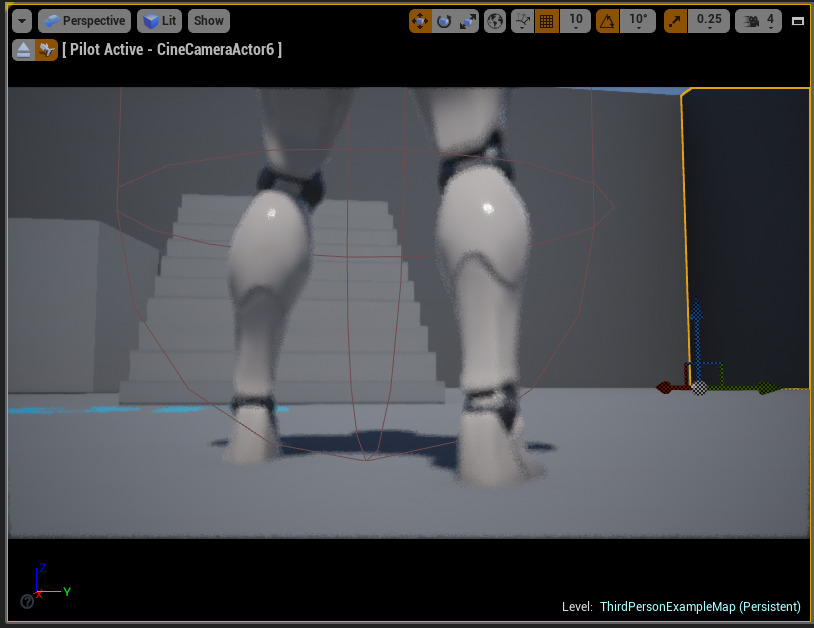Open the grid snap size 10 dropdown

point(575,21)
